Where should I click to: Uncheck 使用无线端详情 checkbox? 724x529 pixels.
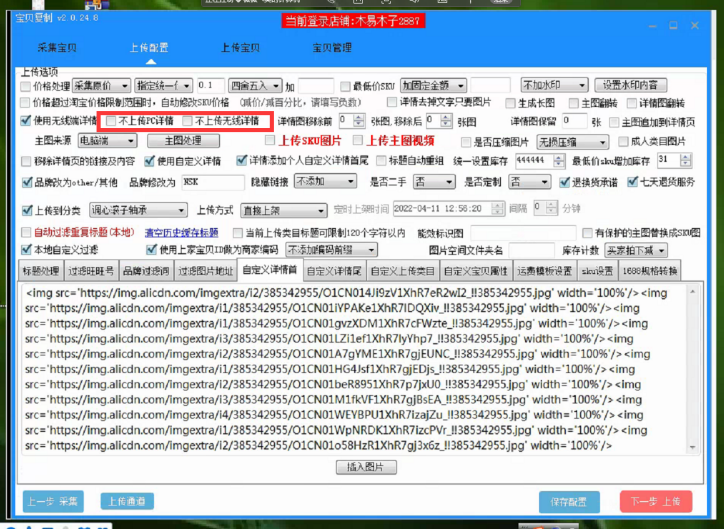[x=26, y=121]
